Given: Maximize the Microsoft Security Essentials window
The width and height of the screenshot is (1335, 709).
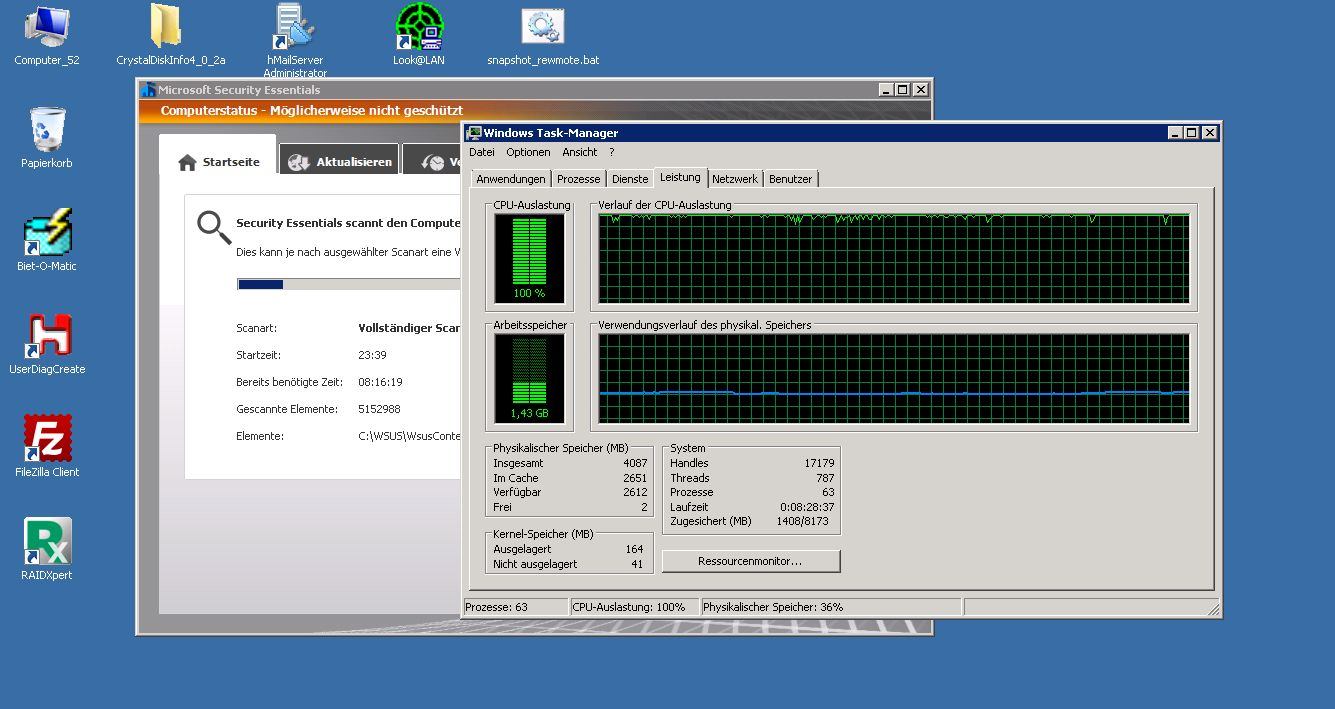Looking at the screenshot, I should pos(903,90).
